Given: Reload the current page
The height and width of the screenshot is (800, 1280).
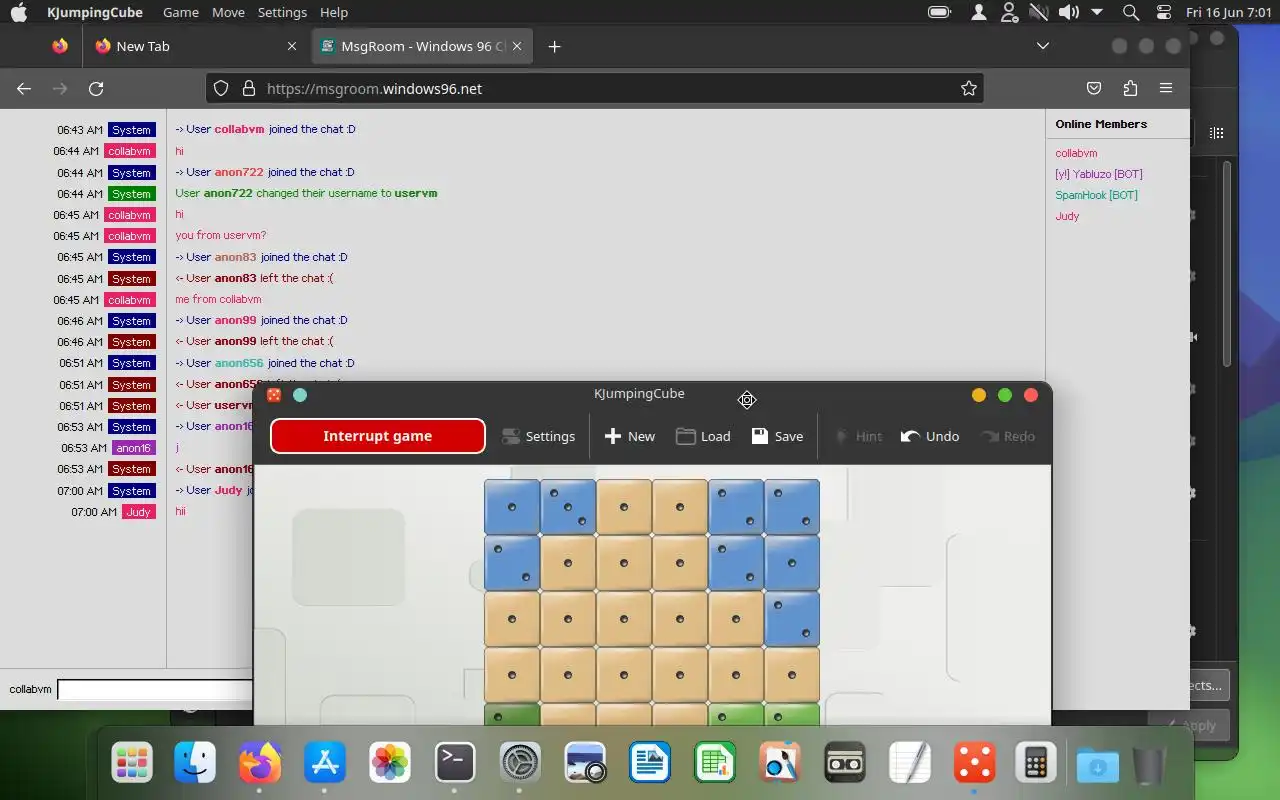Looking at the screenshot, I should 96,88.
